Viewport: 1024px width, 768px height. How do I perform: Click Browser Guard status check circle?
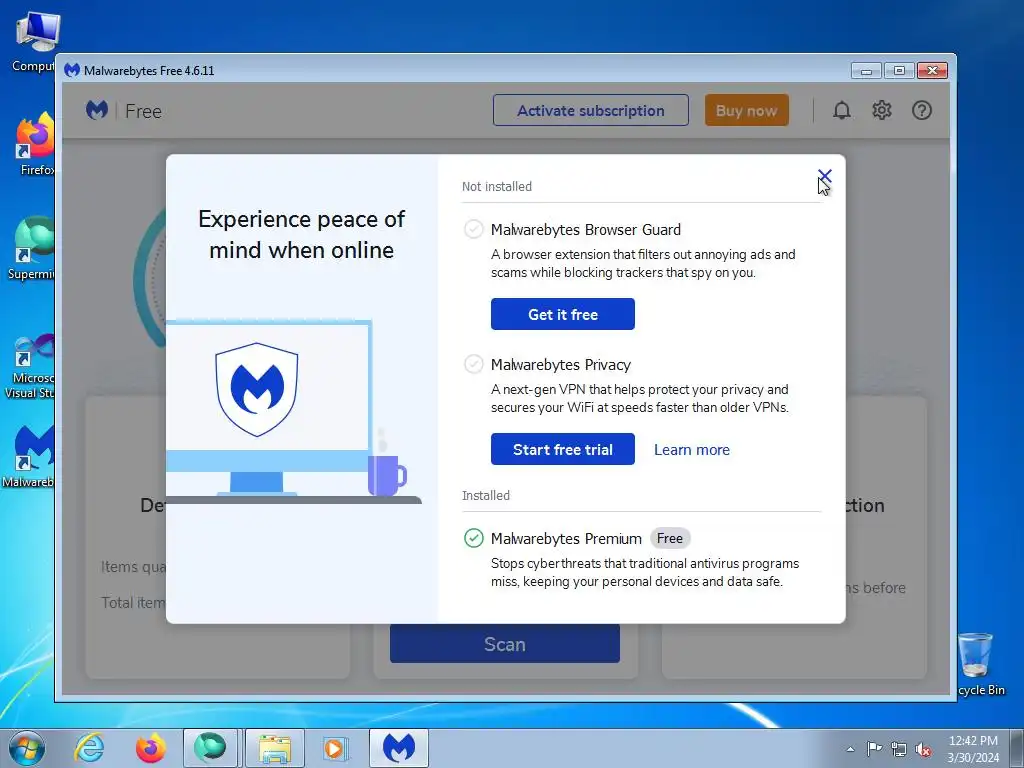[x=473, y=229]
